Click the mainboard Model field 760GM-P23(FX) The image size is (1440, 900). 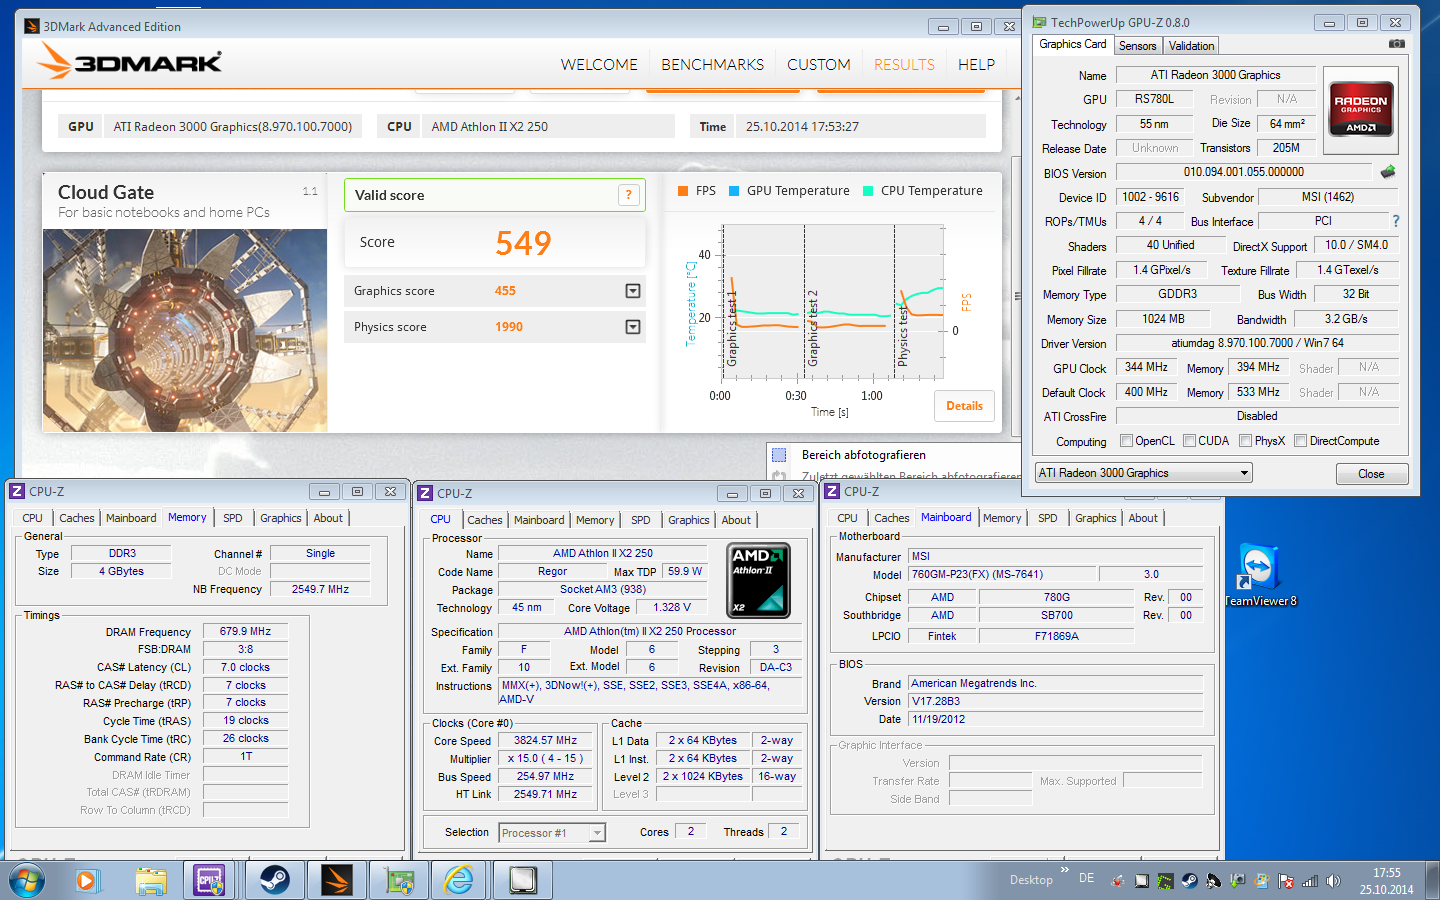click(x=1002, y=575)
